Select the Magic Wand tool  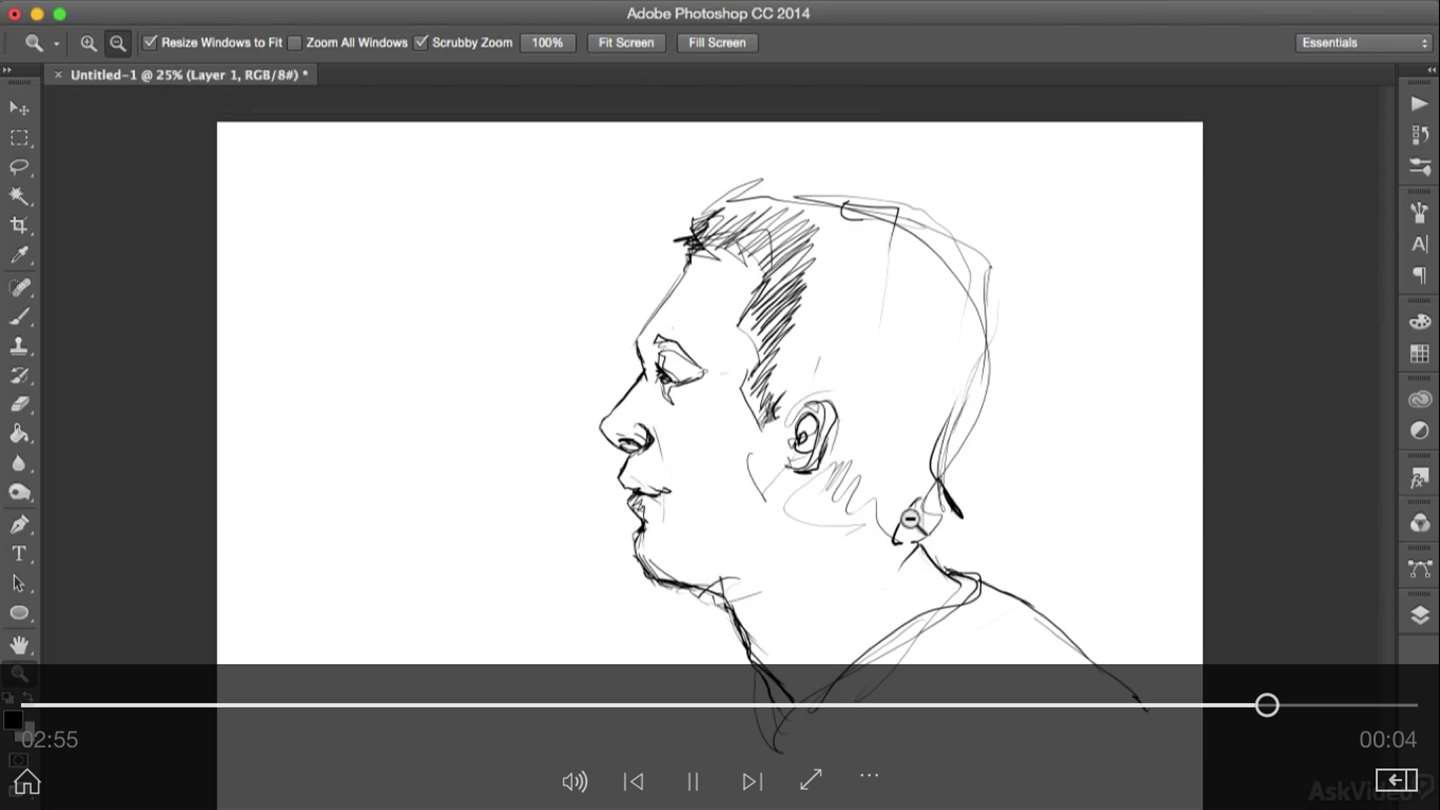(x=19, y=196)
